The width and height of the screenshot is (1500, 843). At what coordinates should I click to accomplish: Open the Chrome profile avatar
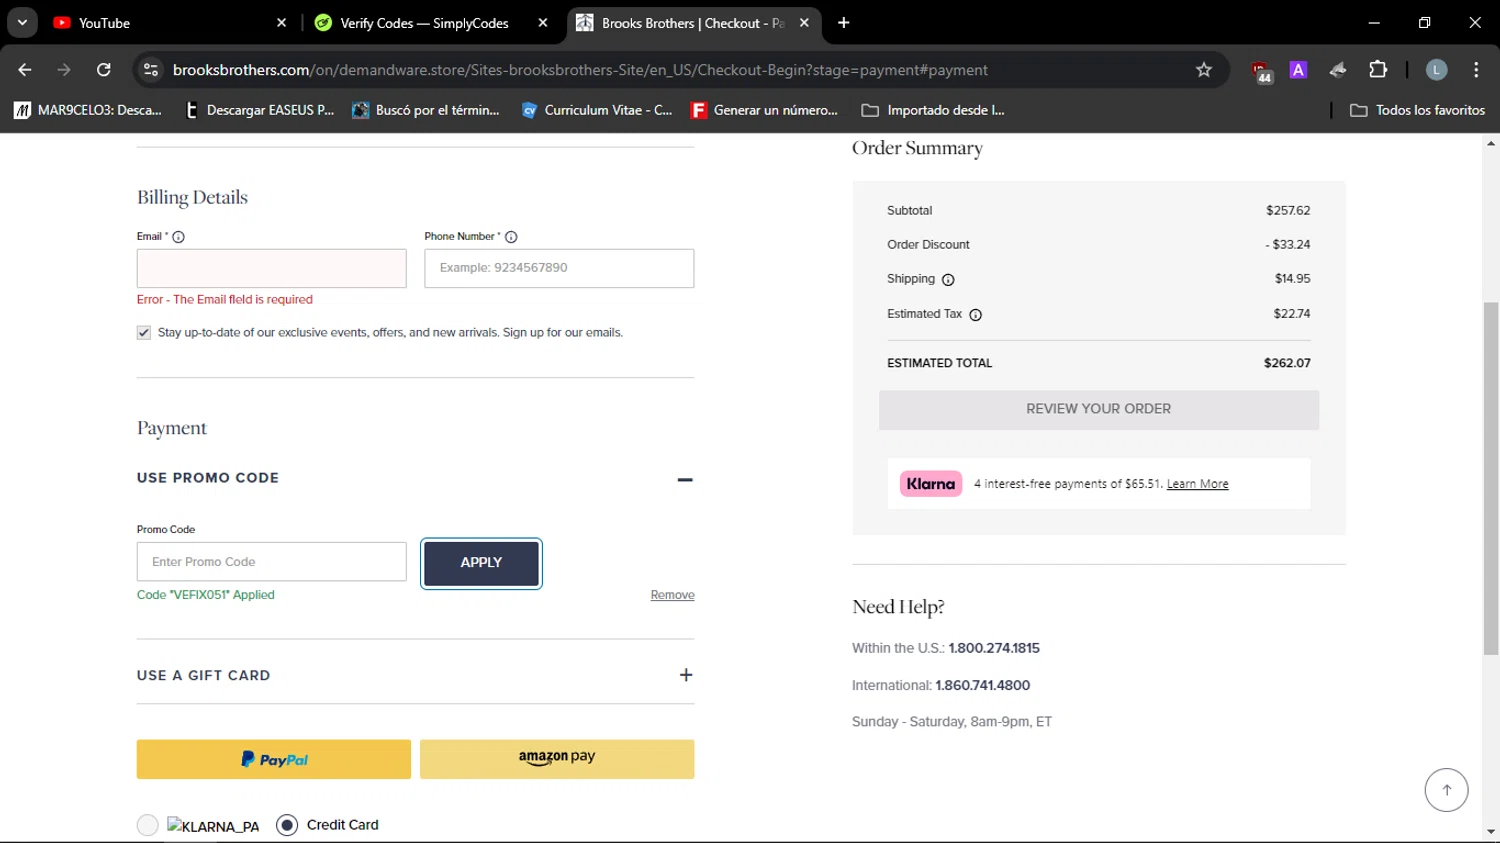tap(1436, 69)
